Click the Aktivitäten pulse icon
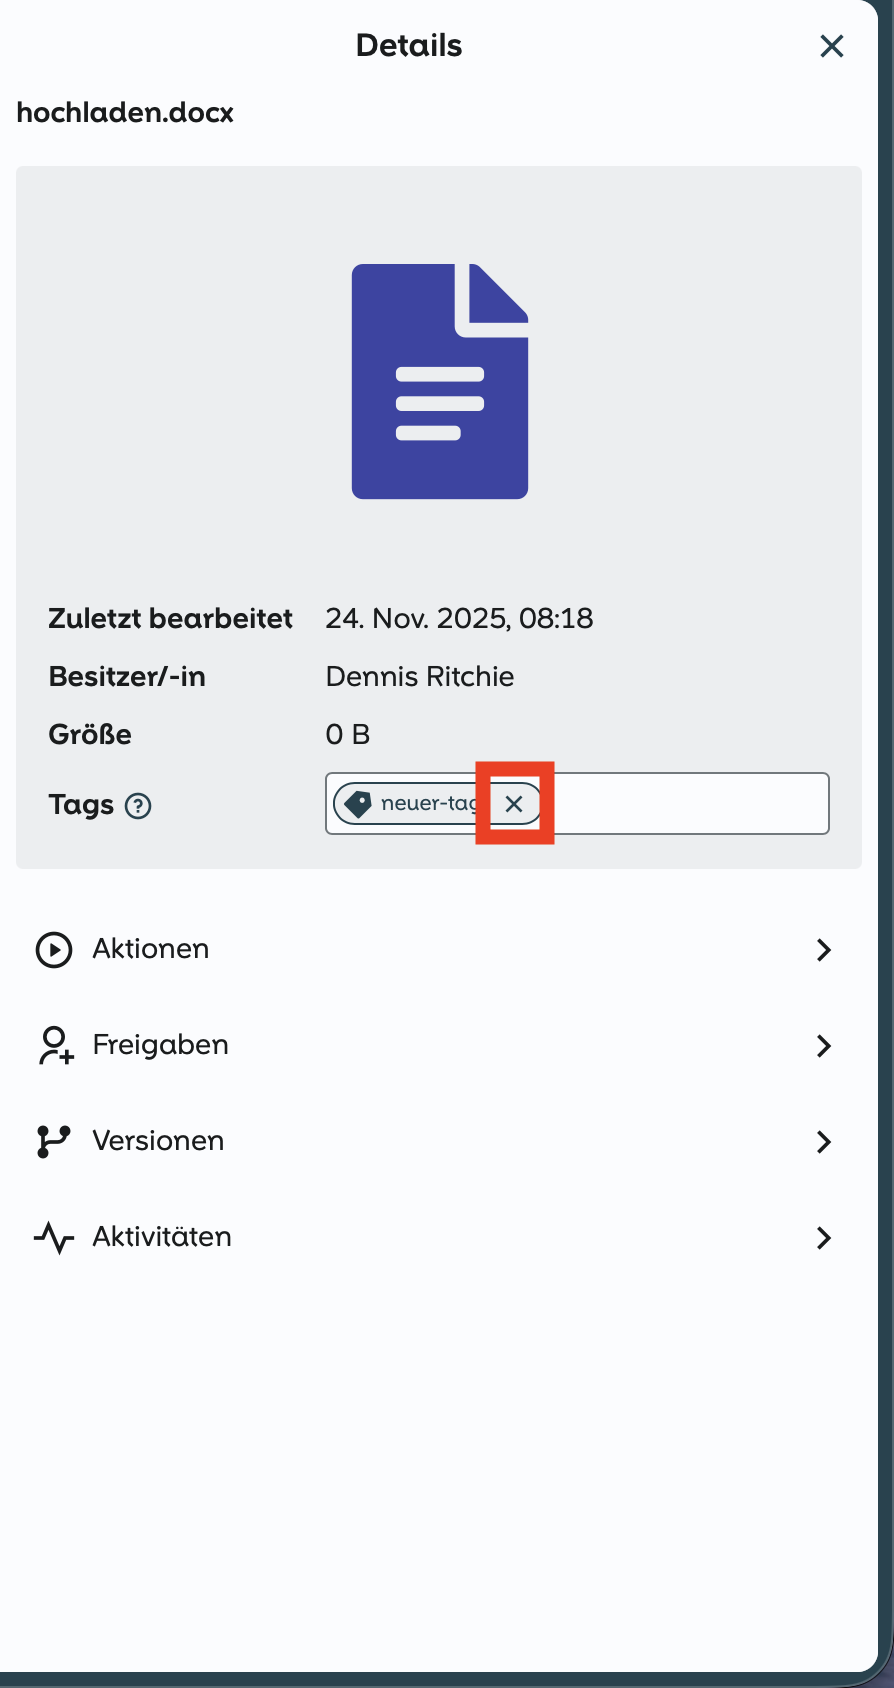This screenshot has height=1688, width=894. coord(54,1238)
